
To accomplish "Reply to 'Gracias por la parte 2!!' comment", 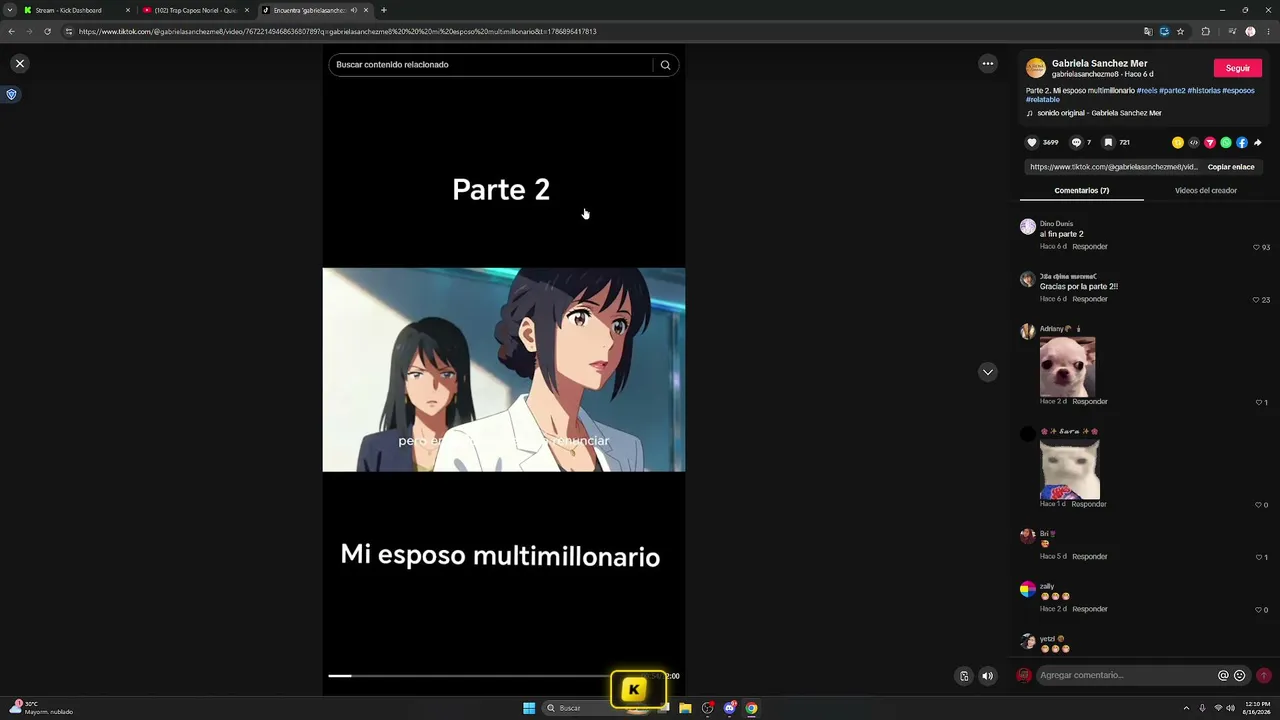I will pyautogui.click(x=1090, y=299).
